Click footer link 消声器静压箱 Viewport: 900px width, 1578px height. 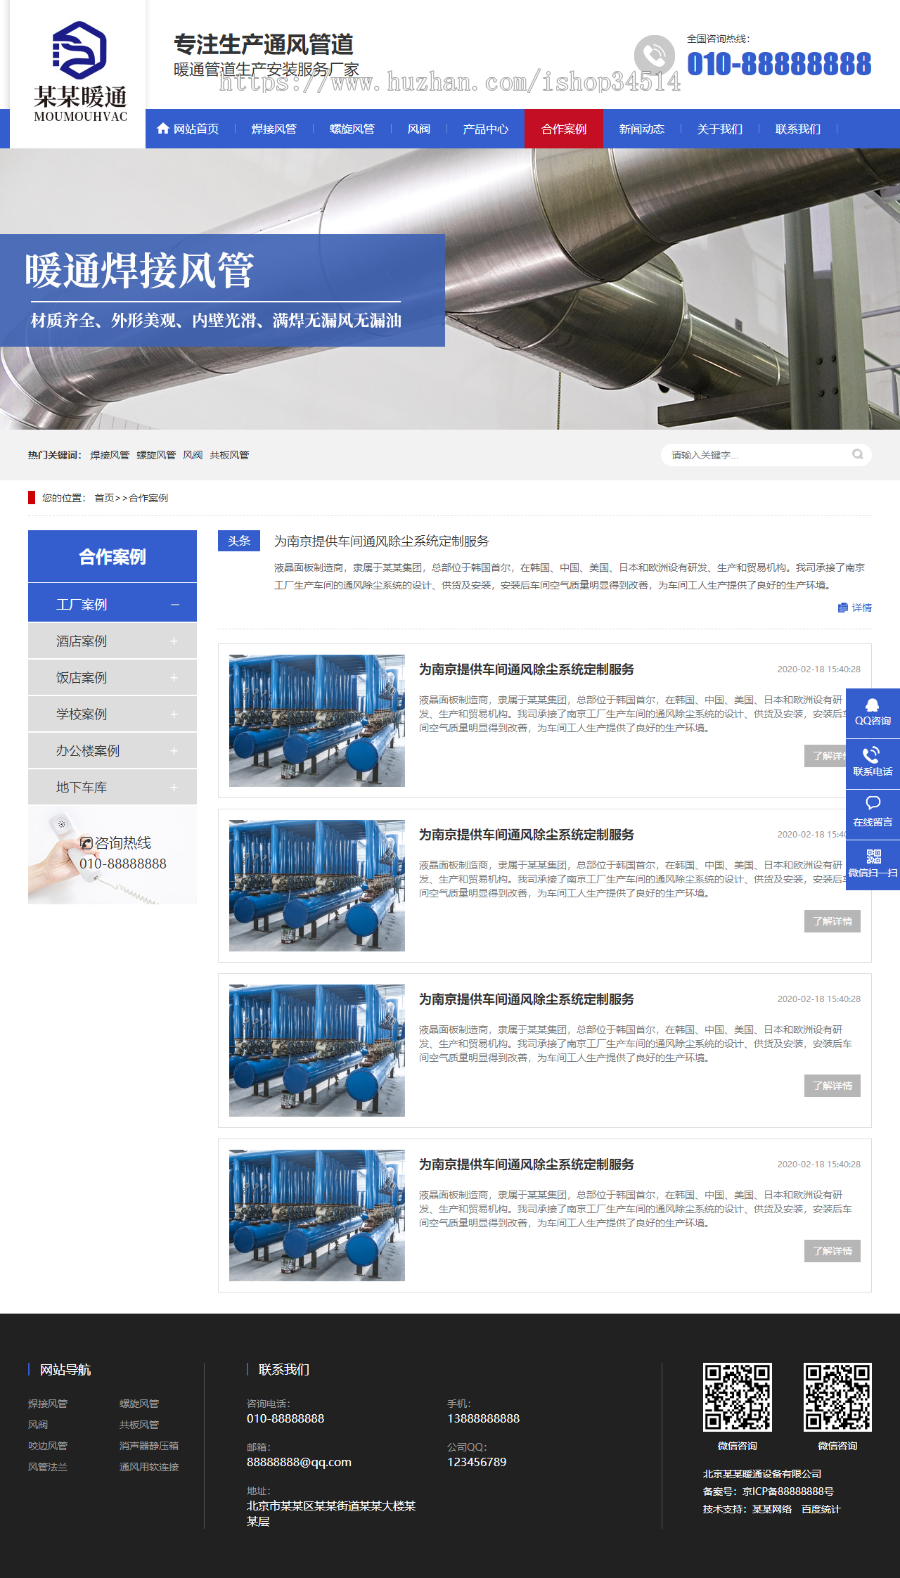(x=149, y=1446)
